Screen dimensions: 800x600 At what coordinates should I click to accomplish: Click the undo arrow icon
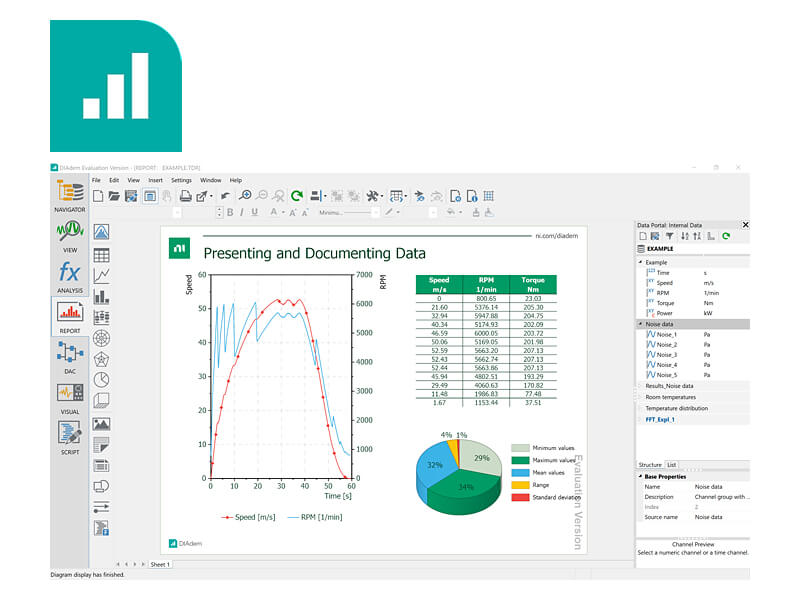225,196
